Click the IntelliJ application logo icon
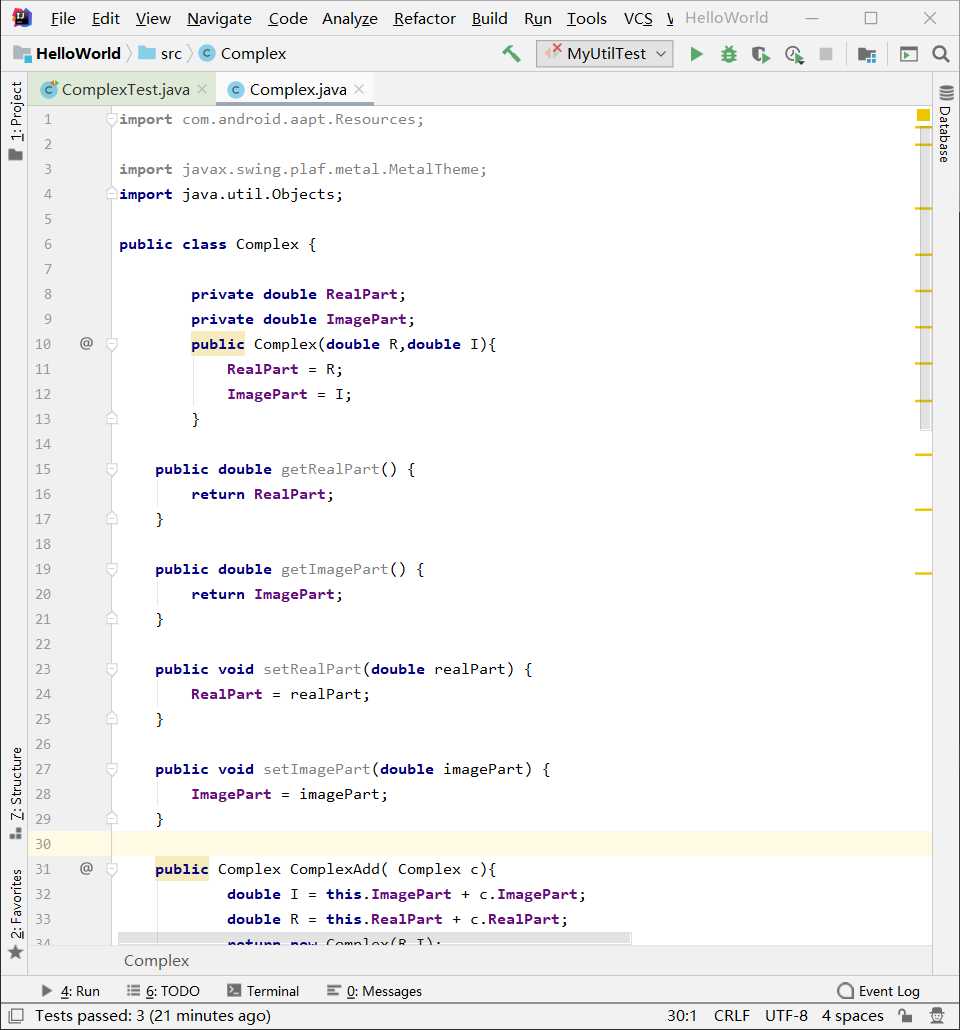 click(22, 18)
